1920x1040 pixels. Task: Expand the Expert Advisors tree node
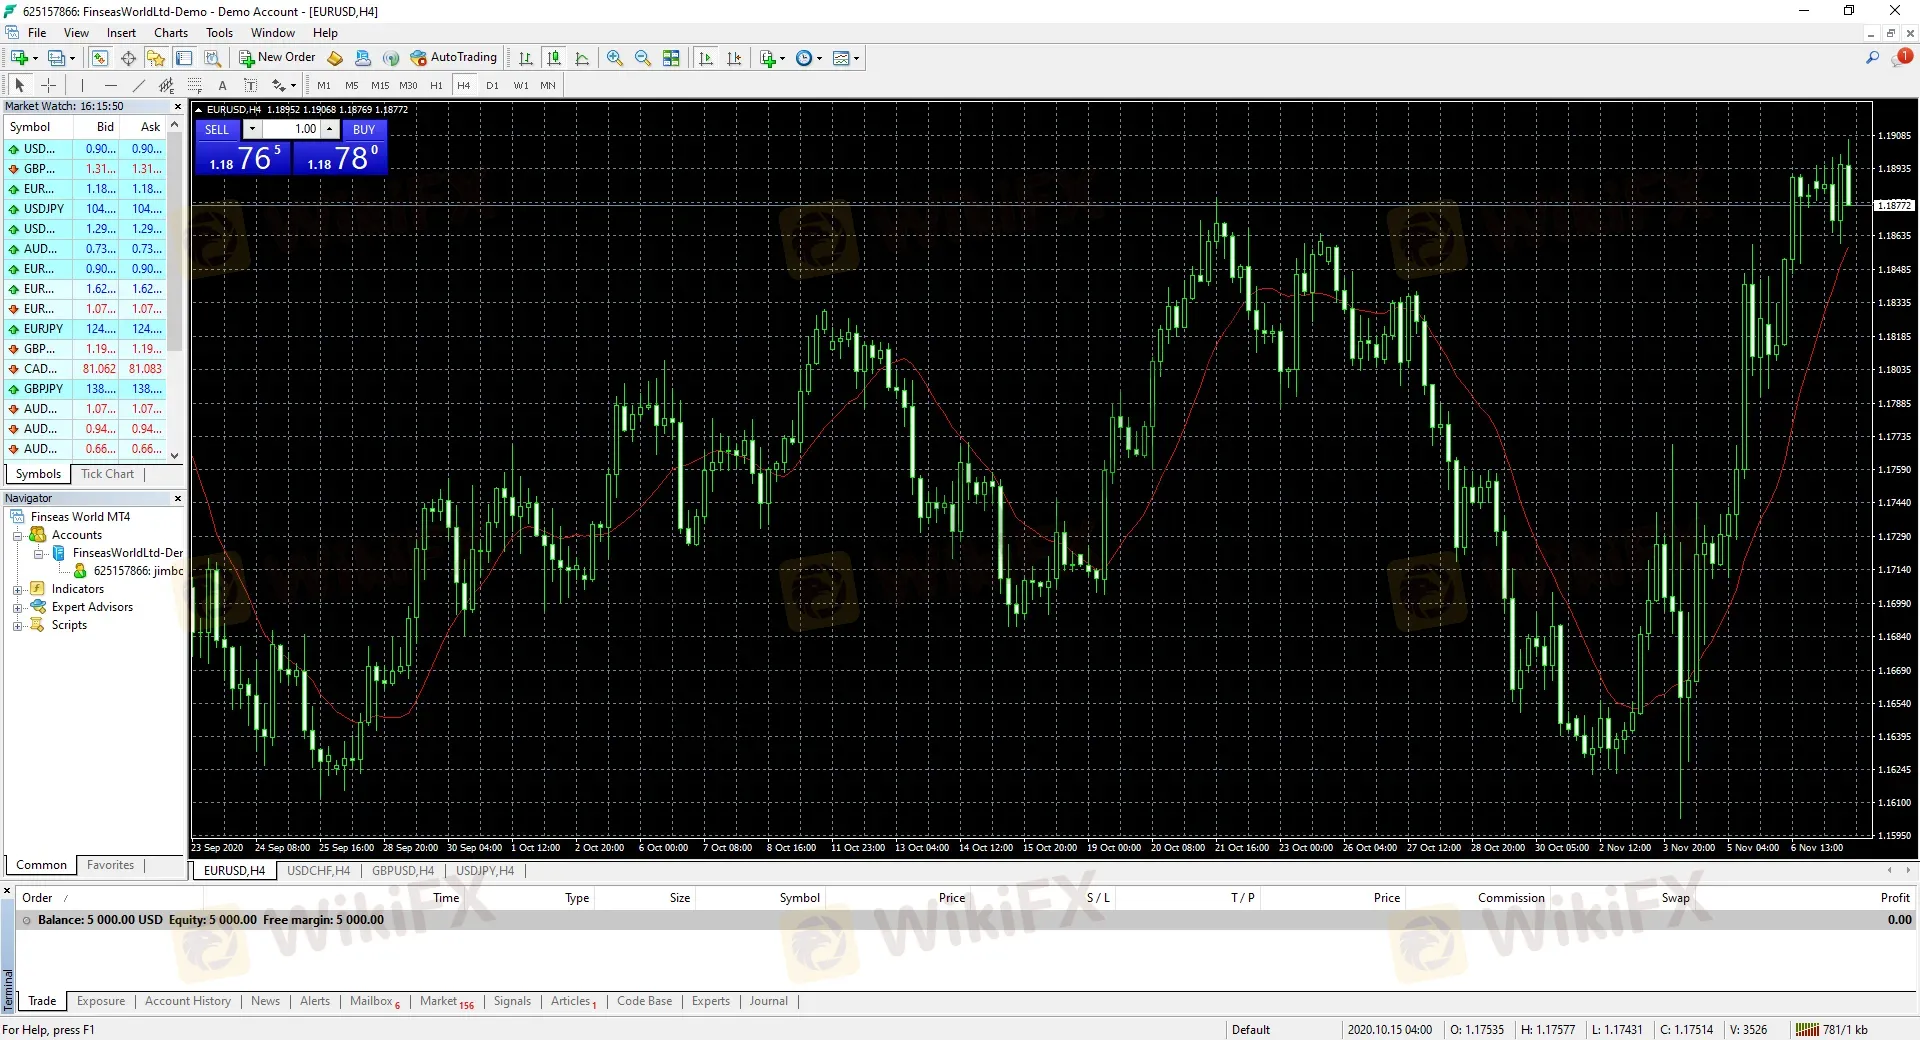[x=17, y=608]
